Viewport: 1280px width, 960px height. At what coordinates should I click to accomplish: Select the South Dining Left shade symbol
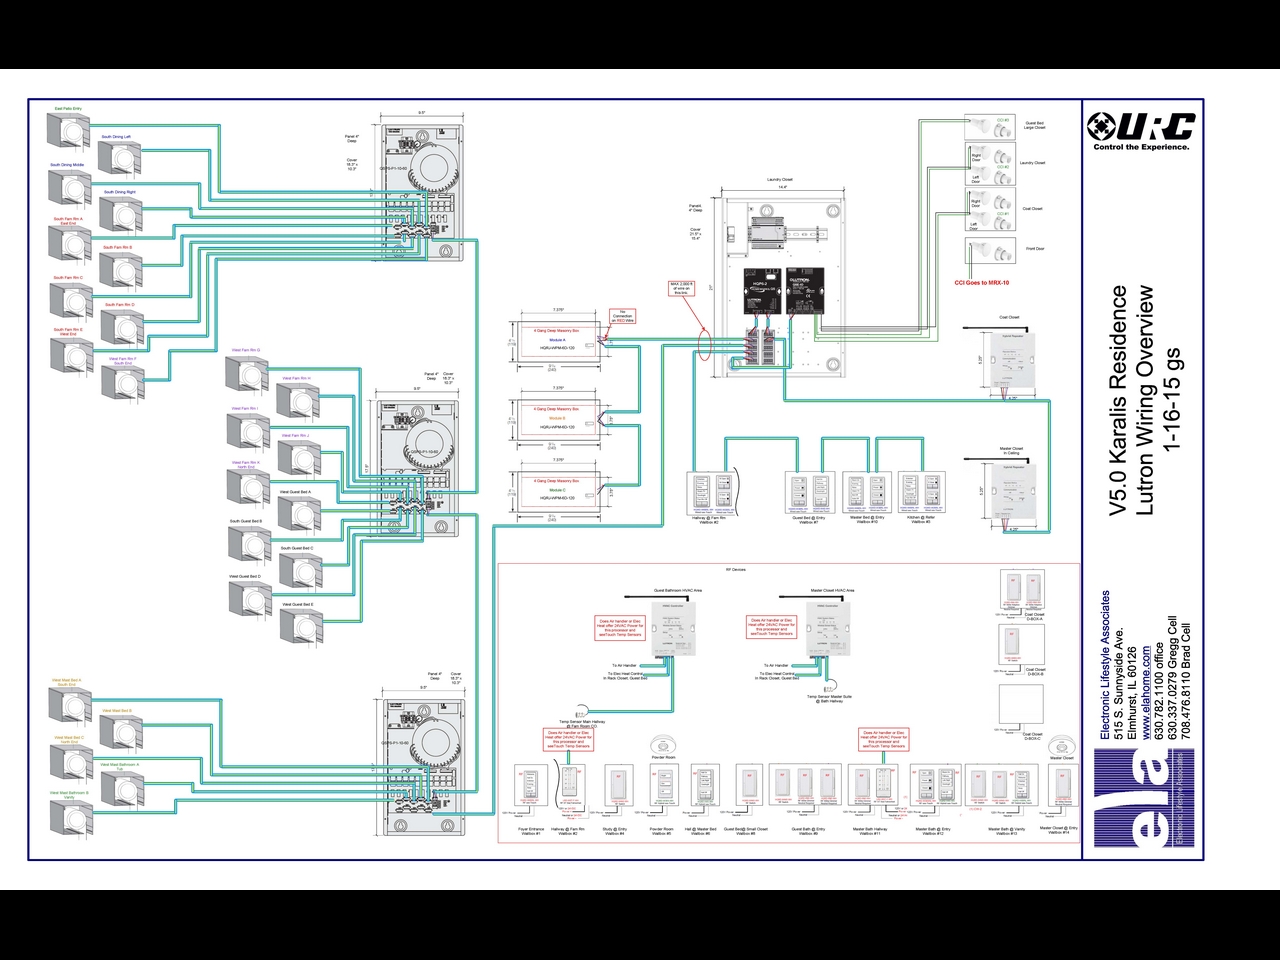[x=121, y=157]
